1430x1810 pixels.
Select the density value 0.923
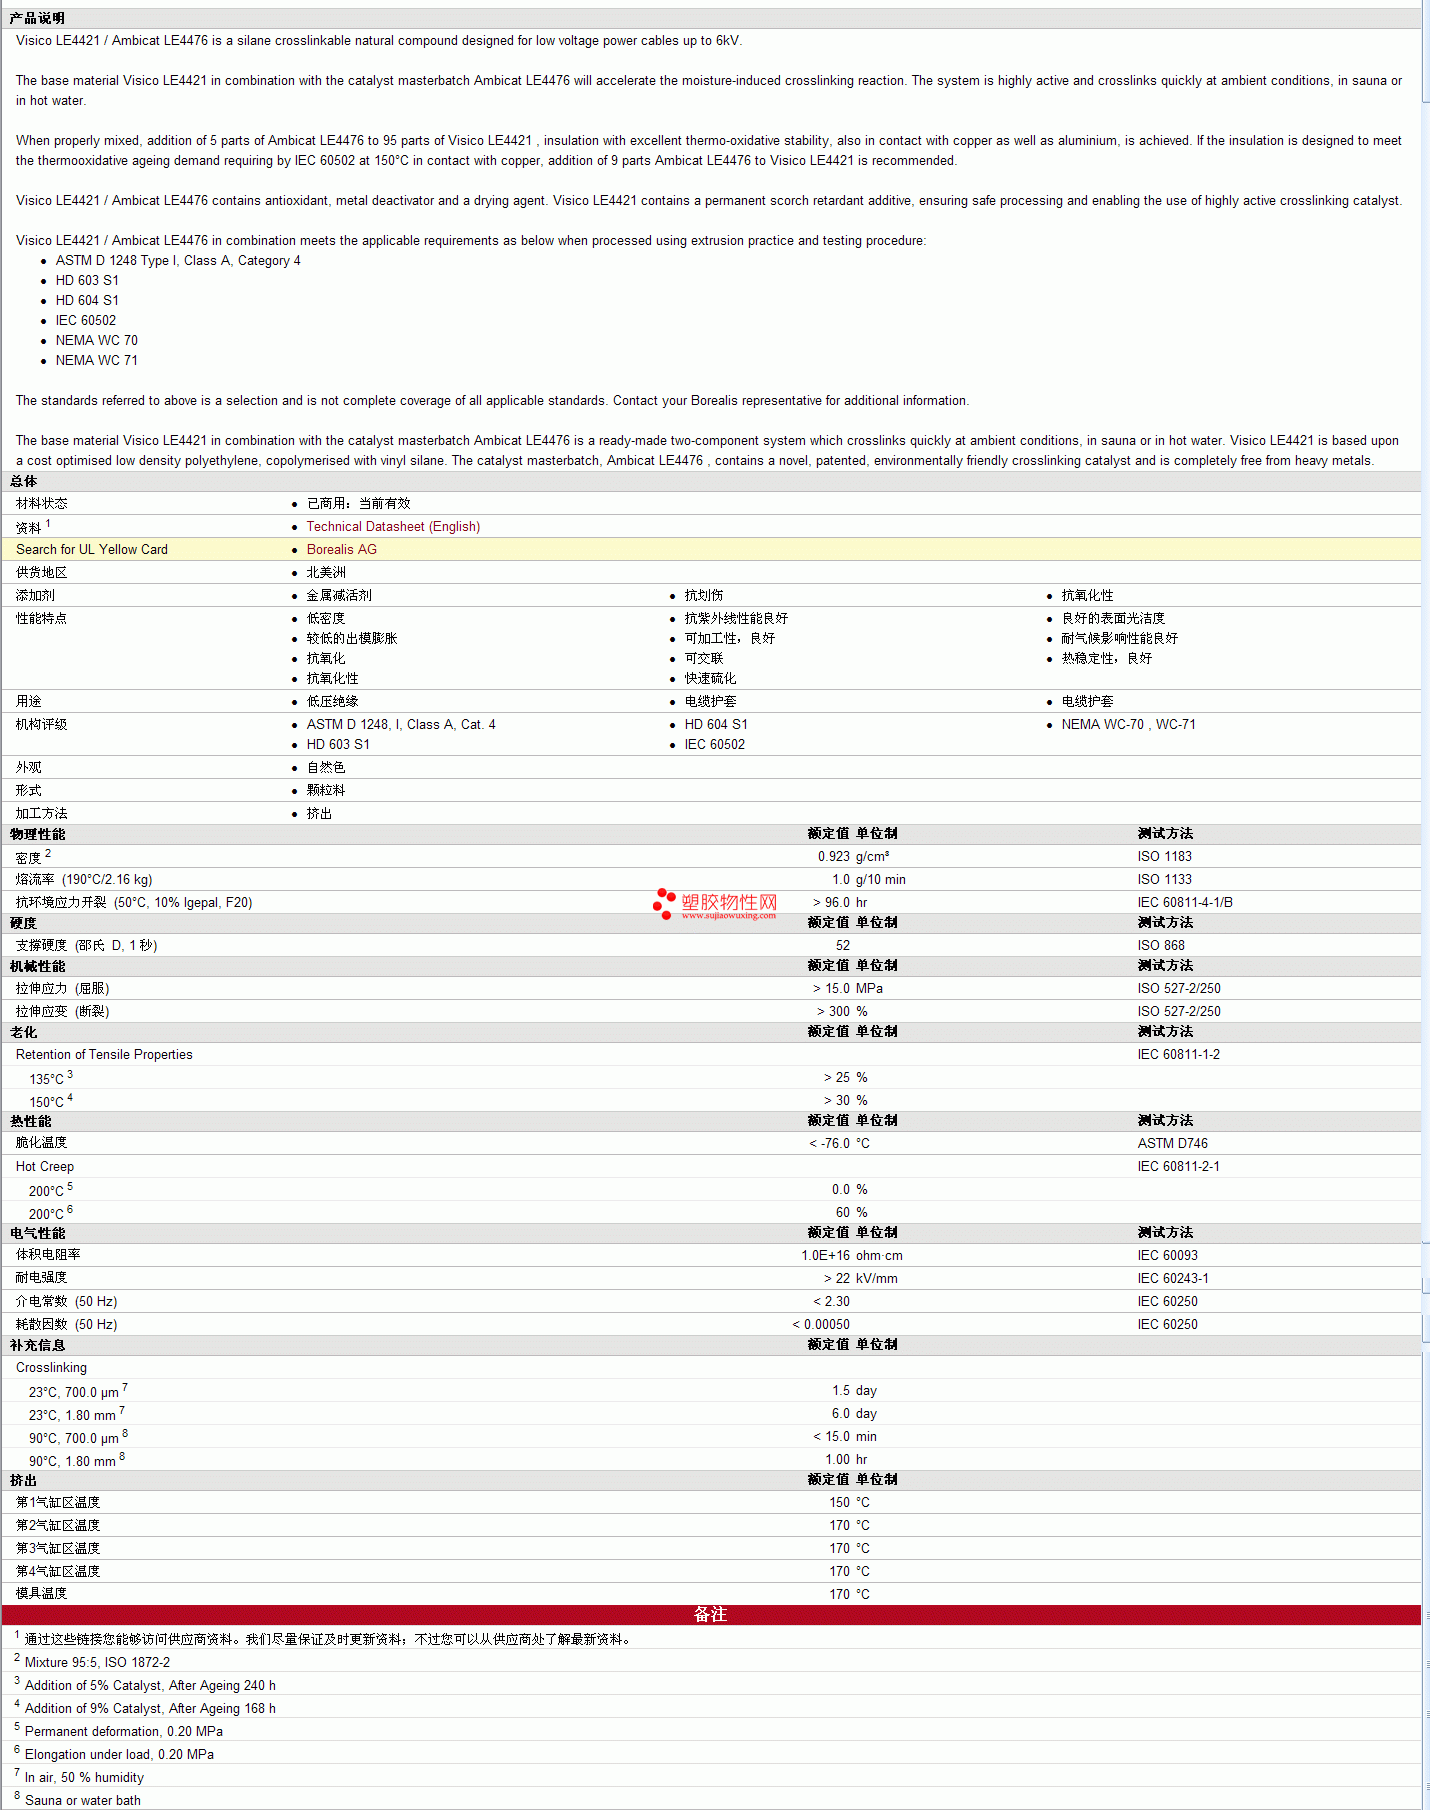pos(833,856)
